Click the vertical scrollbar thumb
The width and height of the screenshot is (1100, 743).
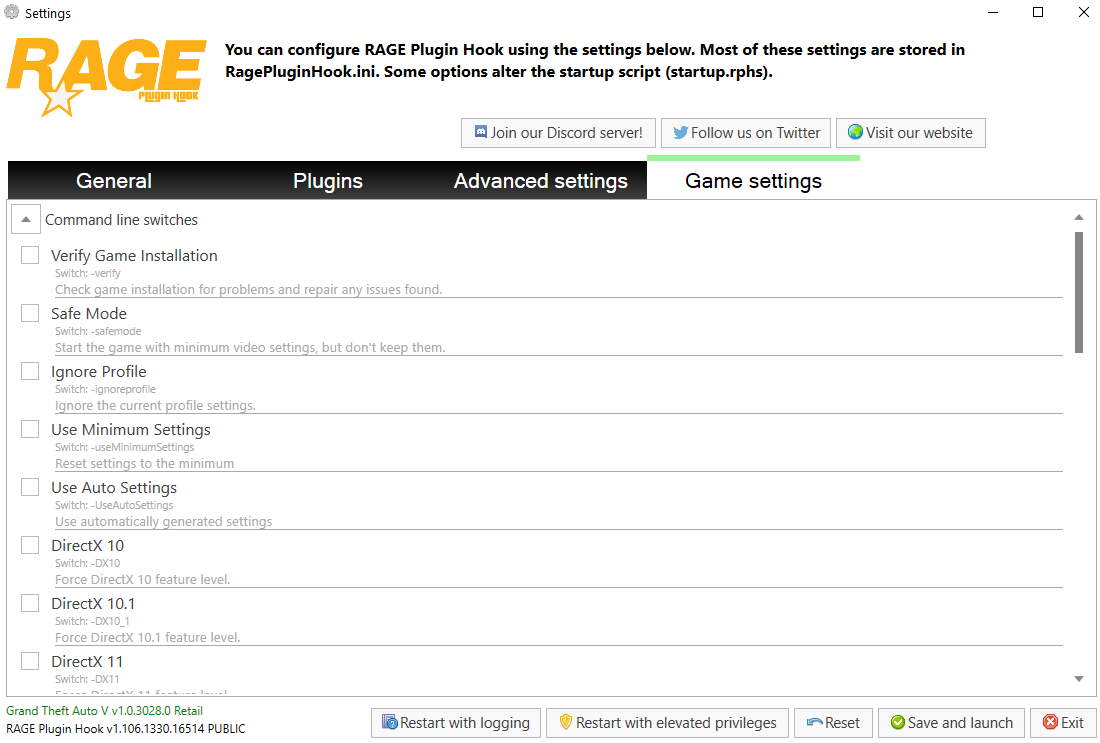(x=1079, y=292)
